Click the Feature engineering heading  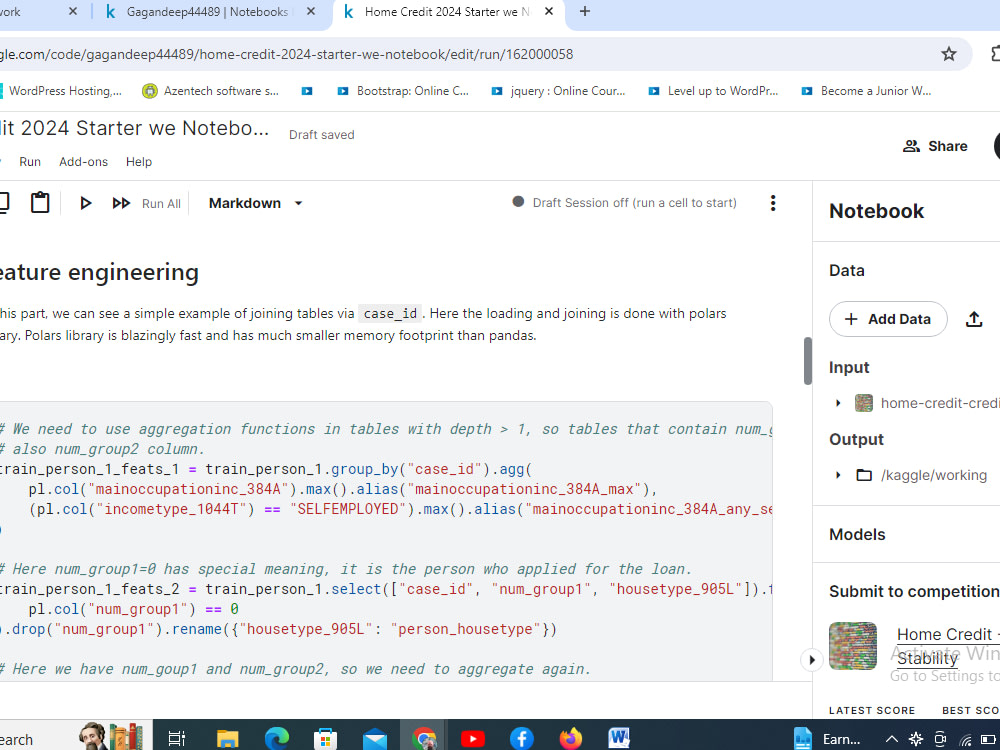[99, 272]
